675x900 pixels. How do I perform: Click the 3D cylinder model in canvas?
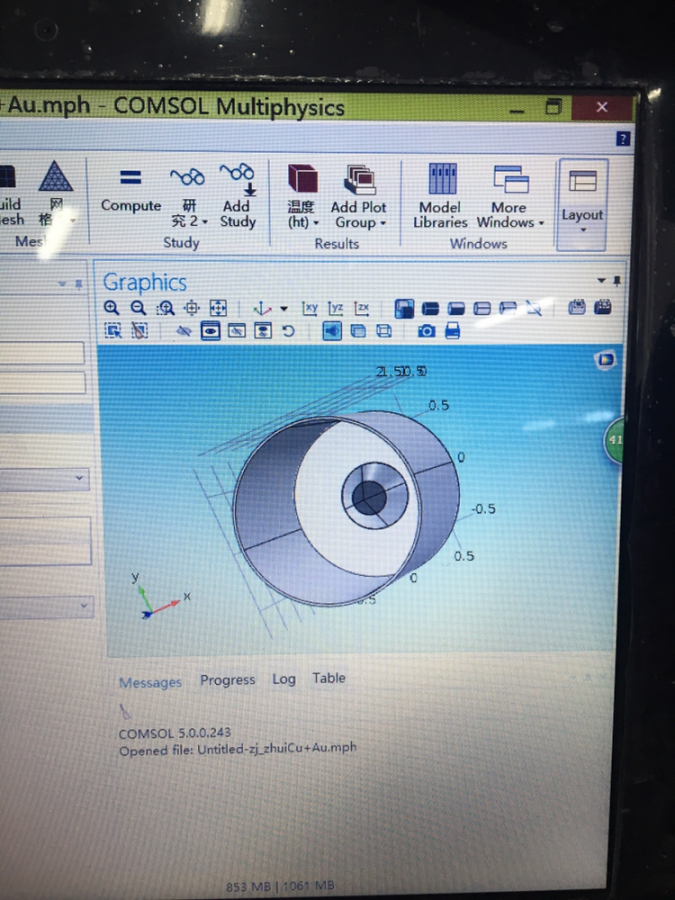tap(347, 507)
